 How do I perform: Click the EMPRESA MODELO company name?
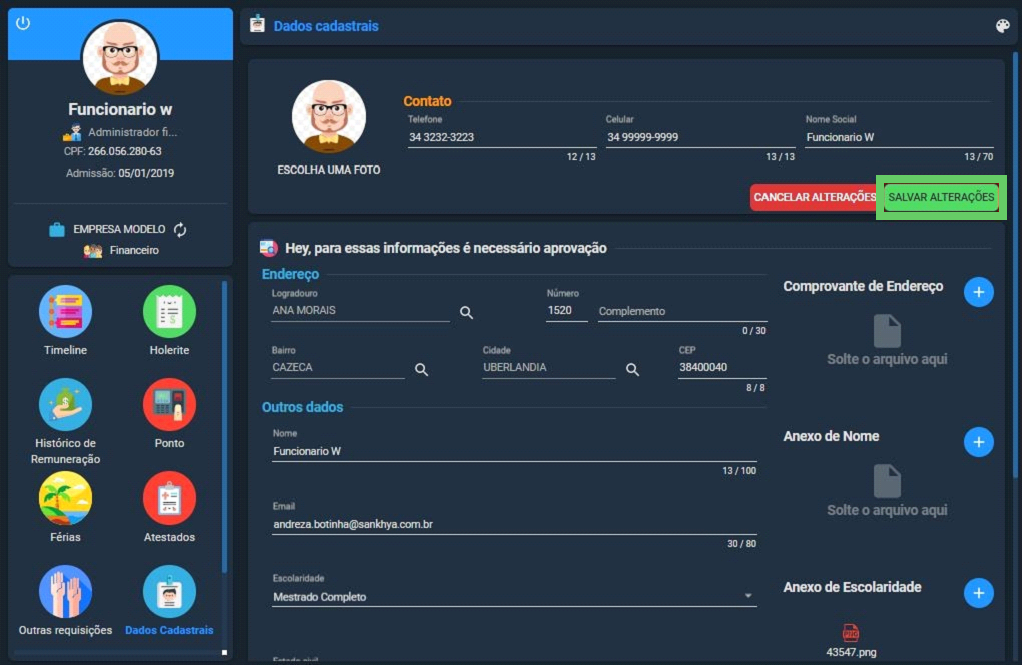[119, 229]
